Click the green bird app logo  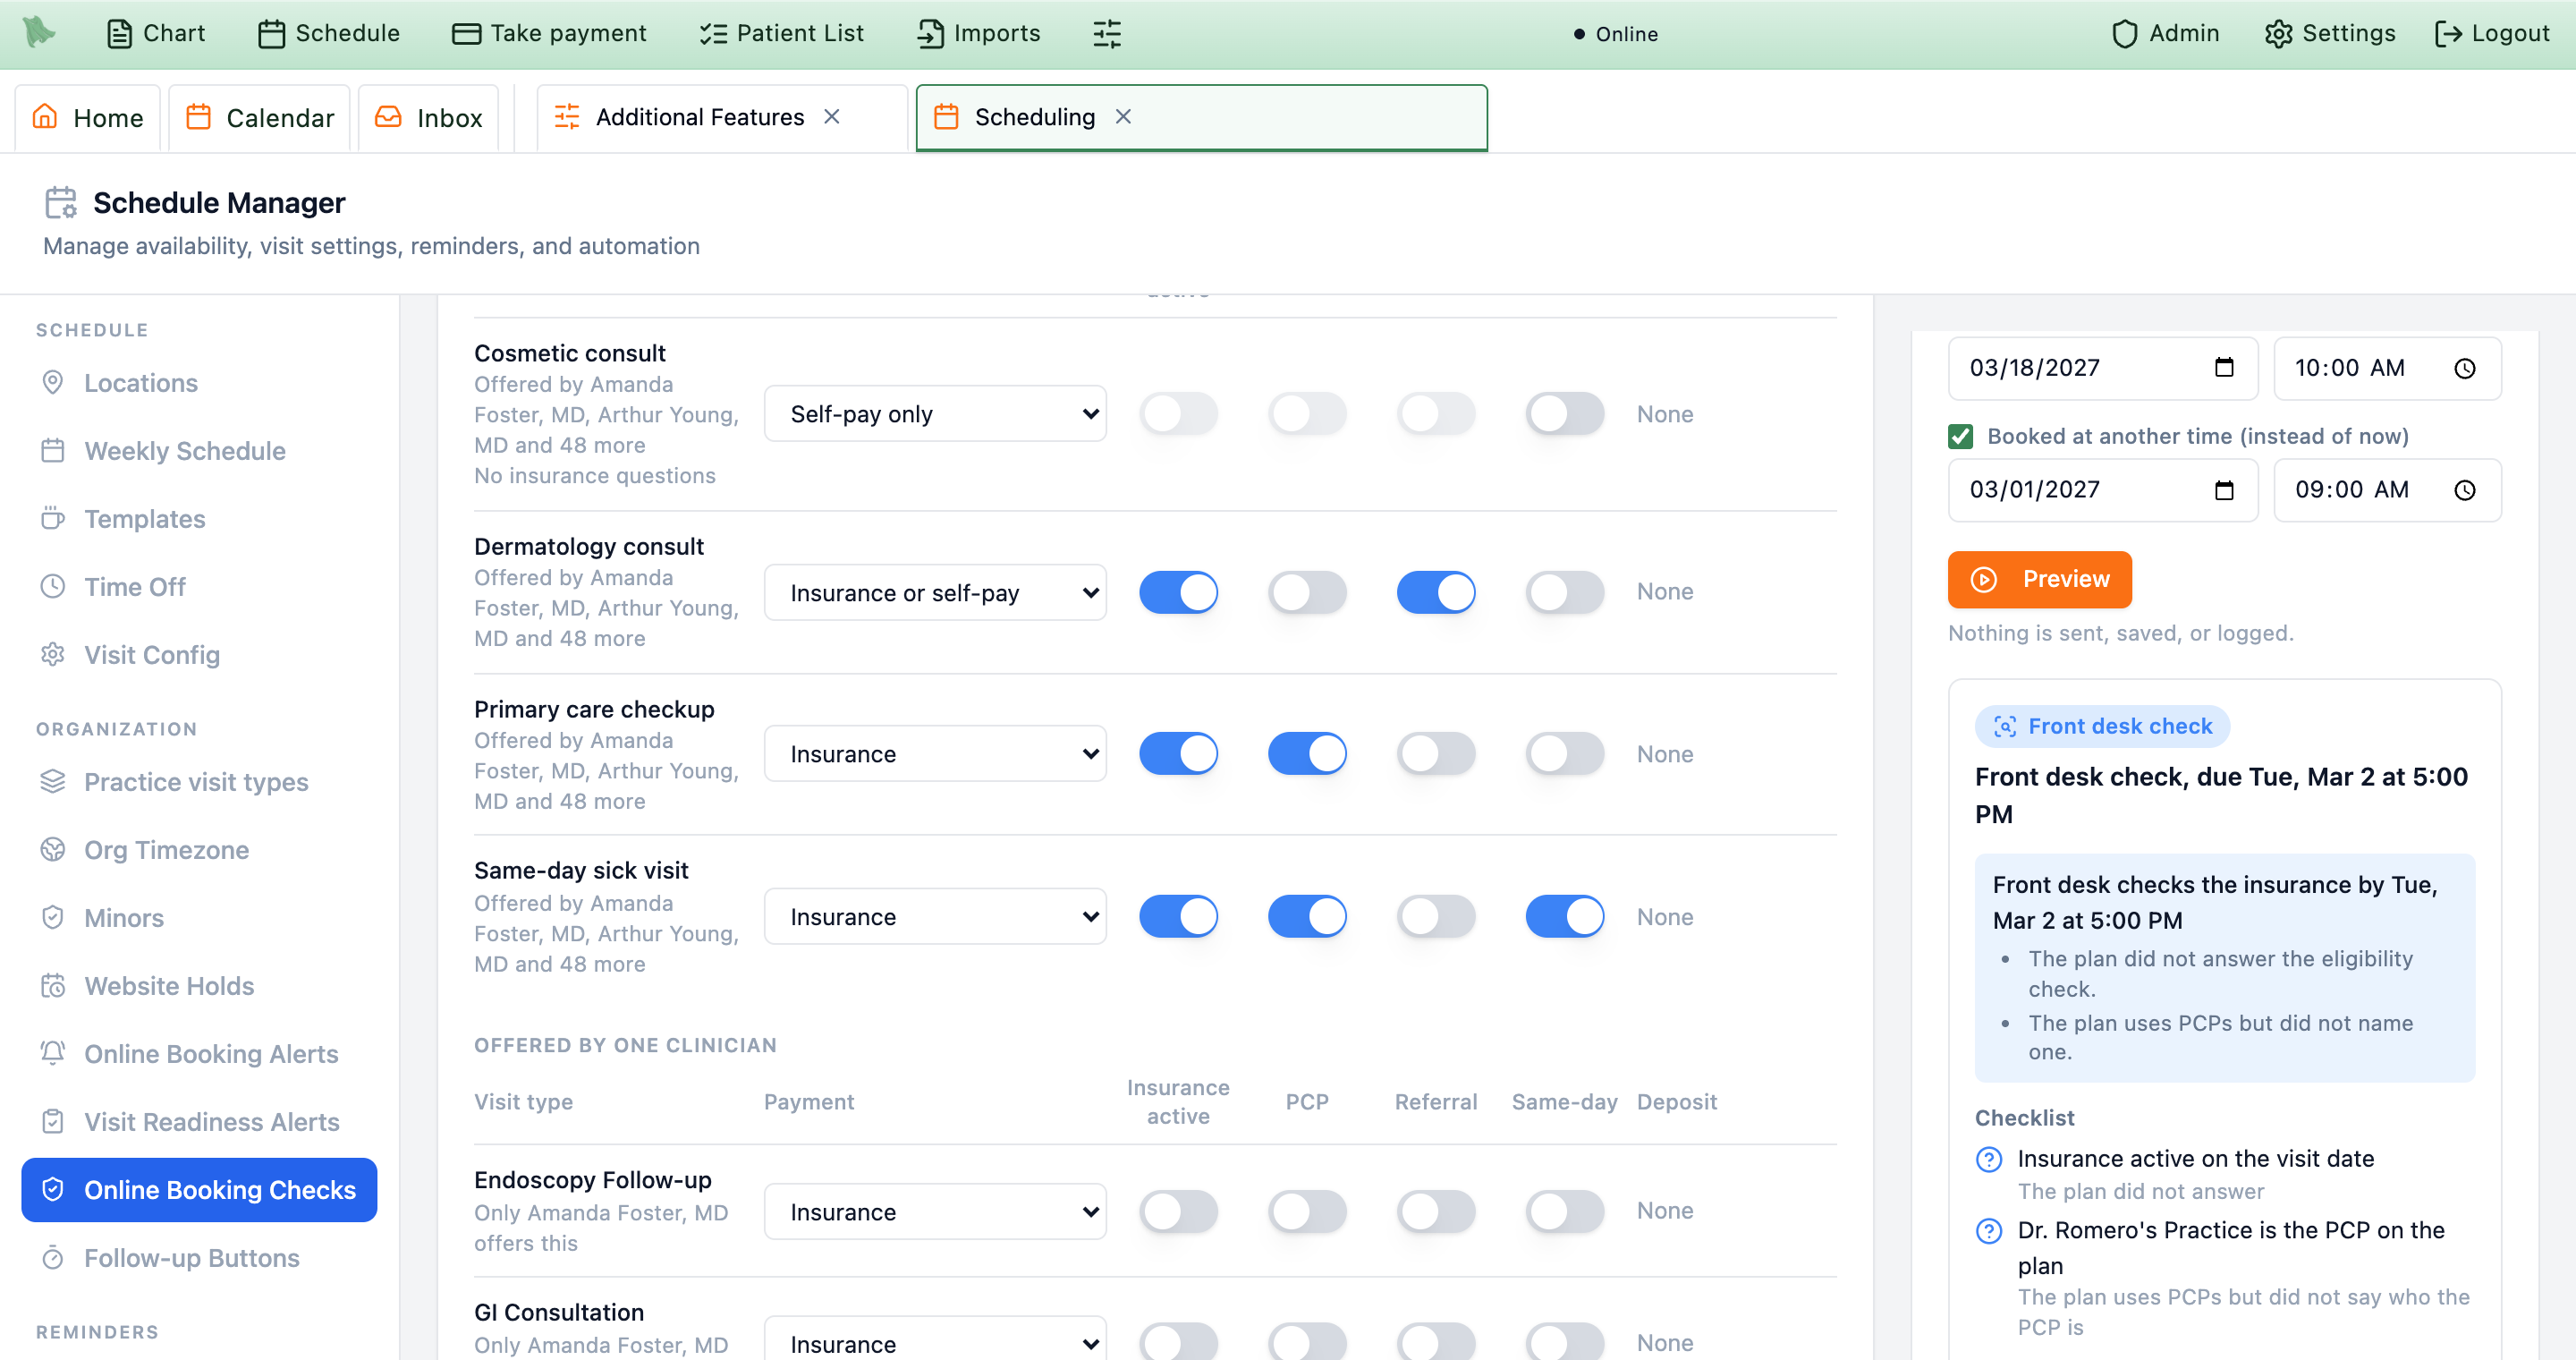pyautogui.click(x=38, y=32)
